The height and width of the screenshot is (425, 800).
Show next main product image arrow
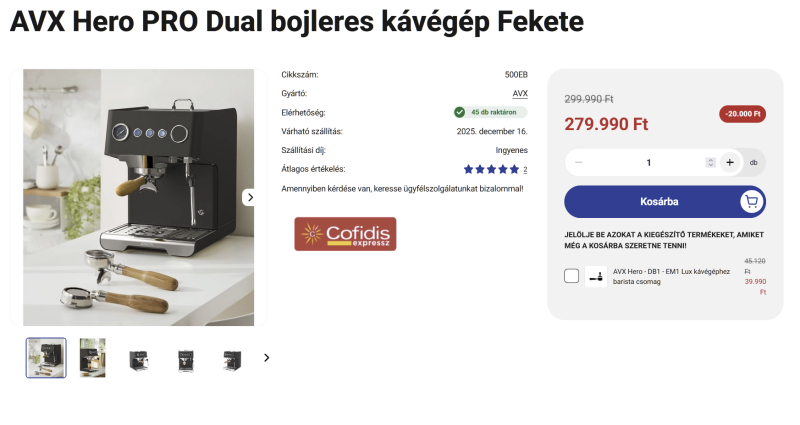pos(250,197)
